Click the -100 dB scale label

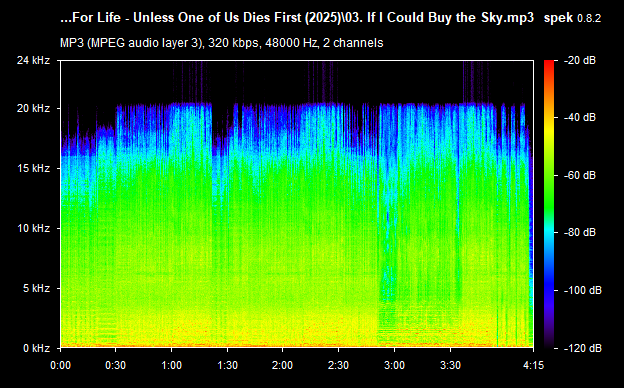click(583, 290)
